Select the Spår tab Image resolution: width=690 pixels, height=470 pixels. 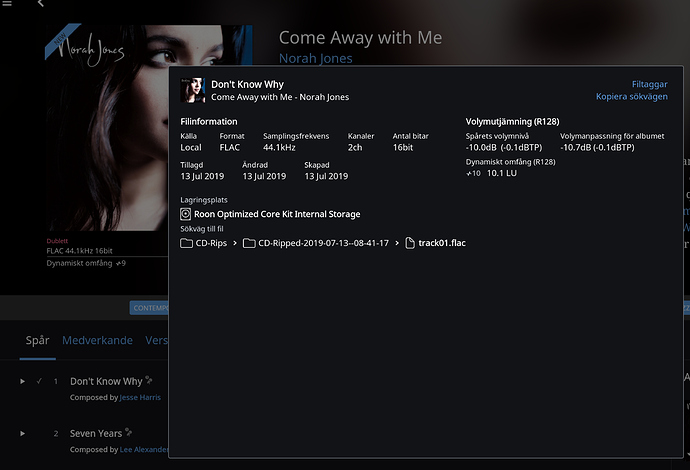coord(37,341)
